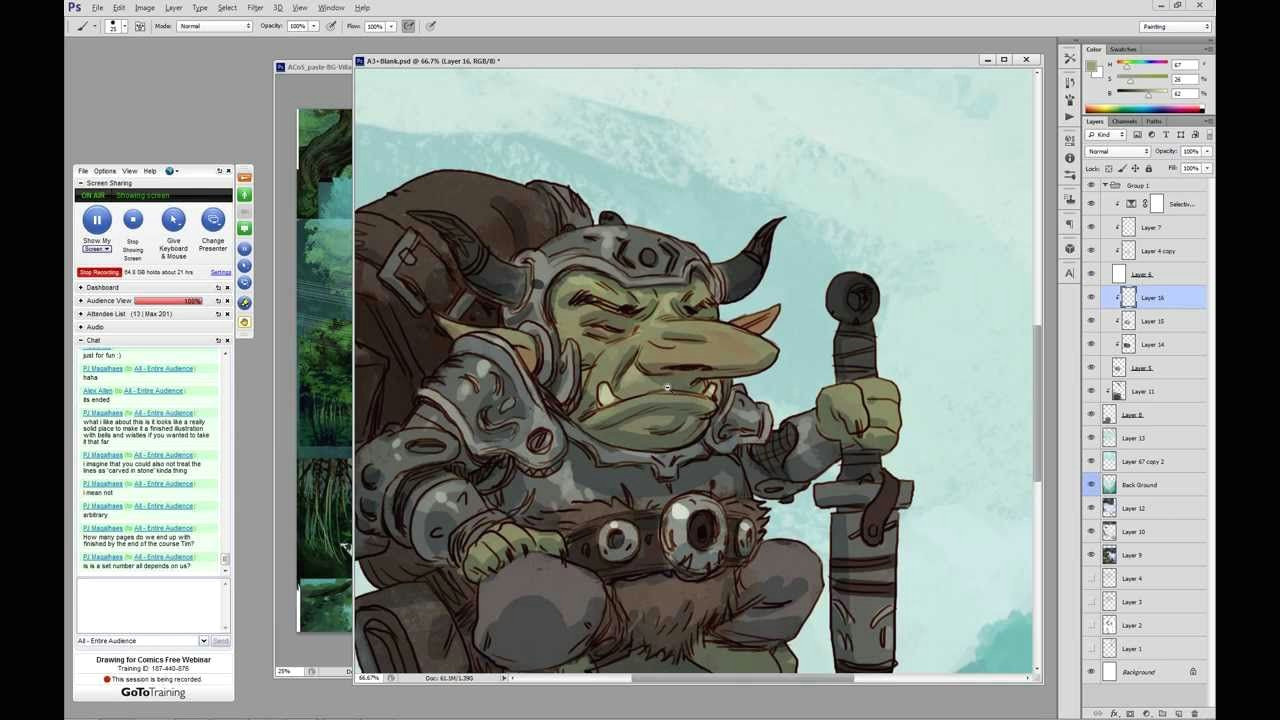Click the color spectrum ramp in Color panel

1145,108
